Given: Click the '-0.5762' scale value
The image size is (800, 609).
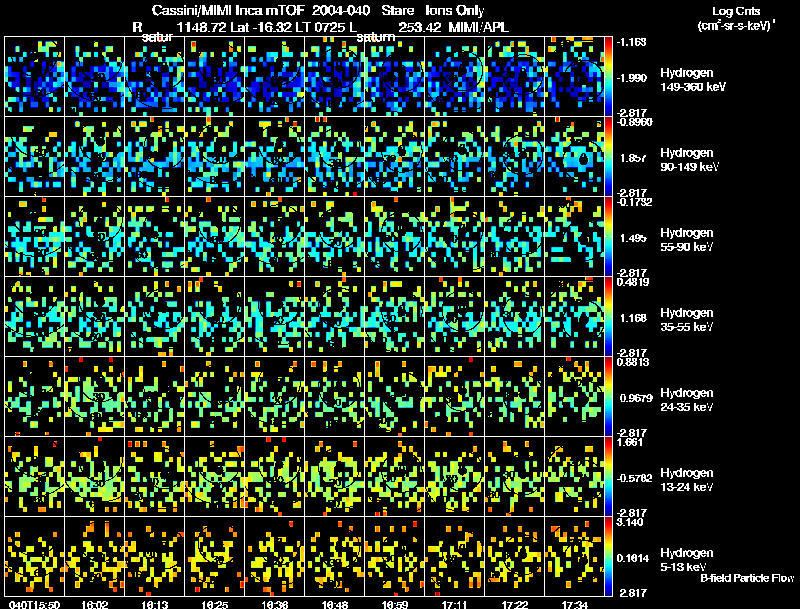Looking at the screenshot, I should 634,478.
